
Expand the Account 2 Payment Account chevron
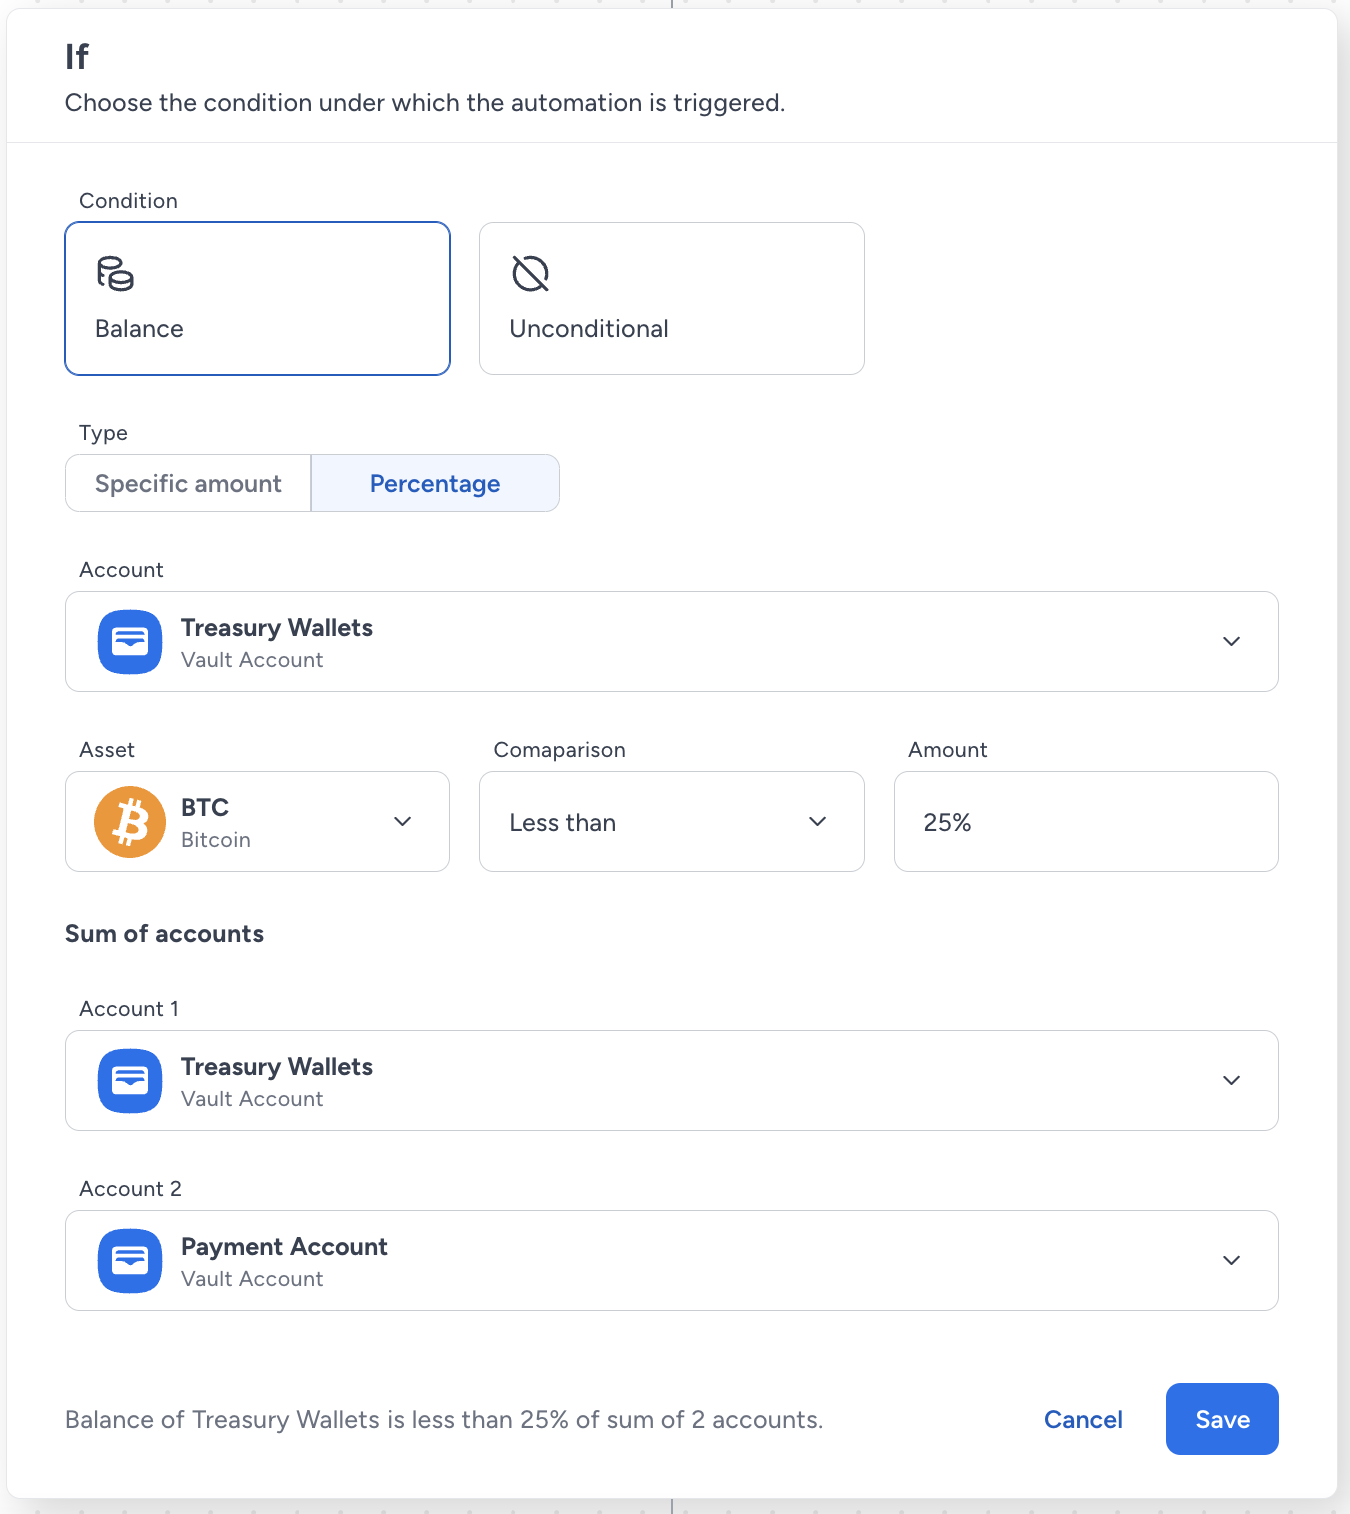(x=1232, y=1261)
